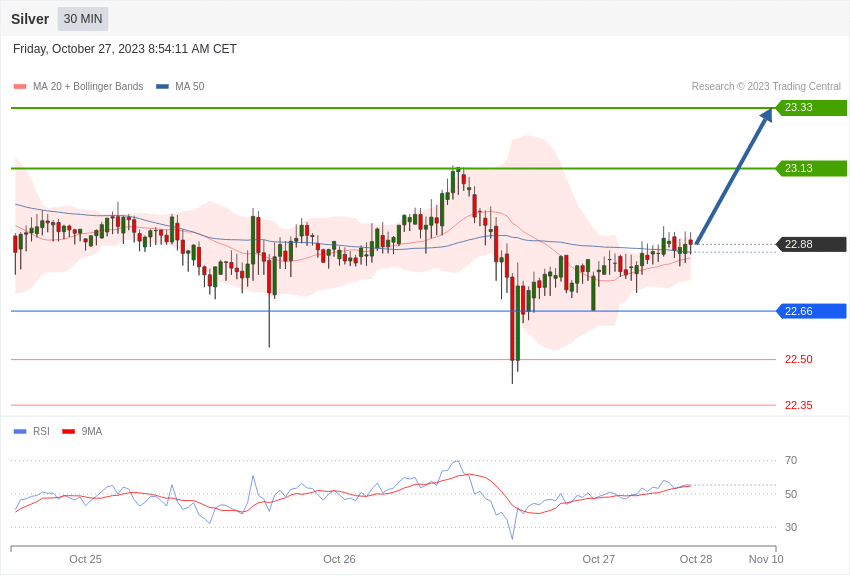Click the 23.13 green resistance price tag

812,169
